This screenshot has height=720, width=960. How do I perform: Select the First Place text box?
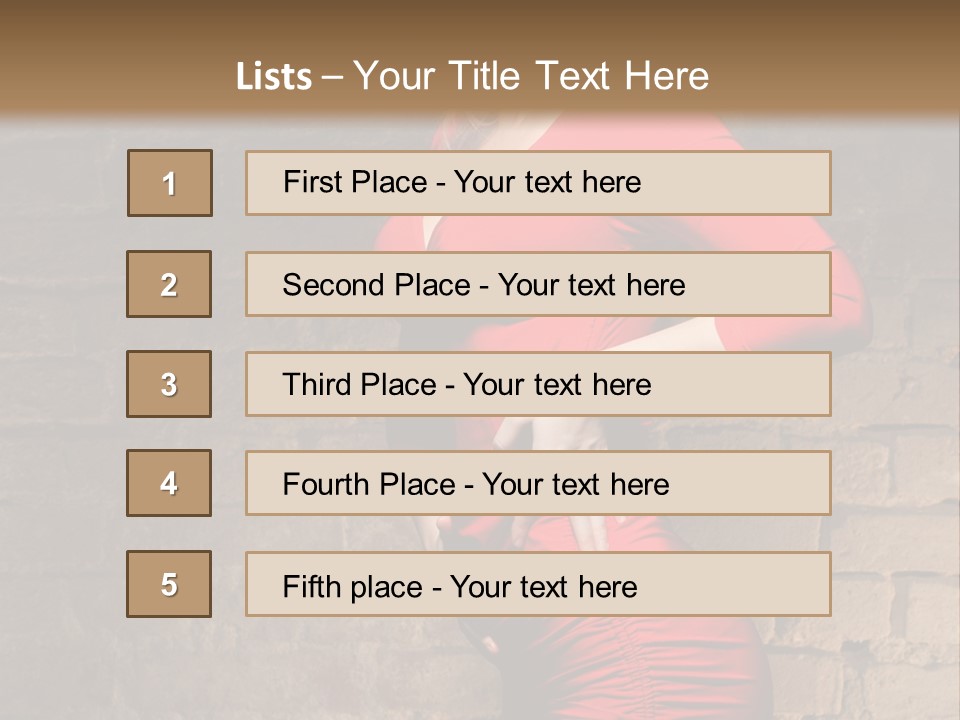538,183
